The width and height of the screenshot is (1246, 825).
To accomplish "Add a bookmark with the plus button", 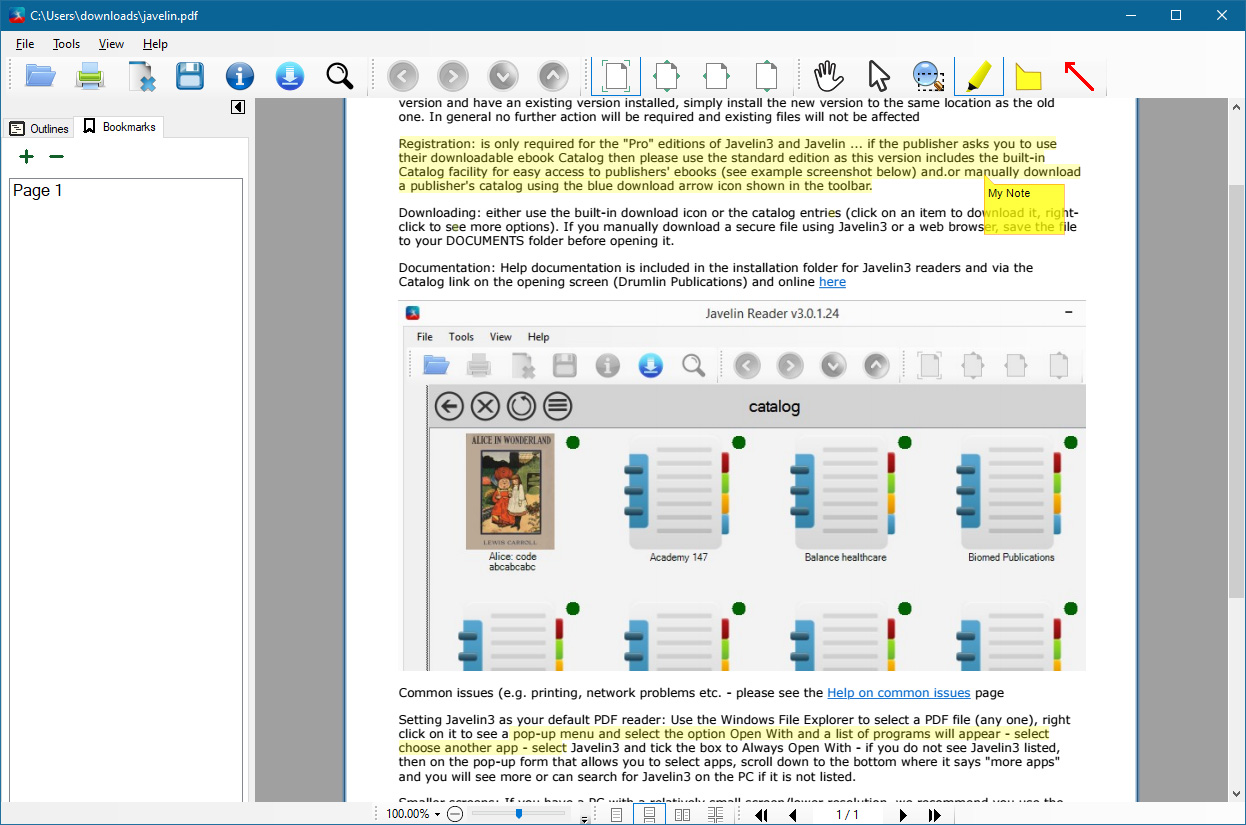I will [26, 156].
